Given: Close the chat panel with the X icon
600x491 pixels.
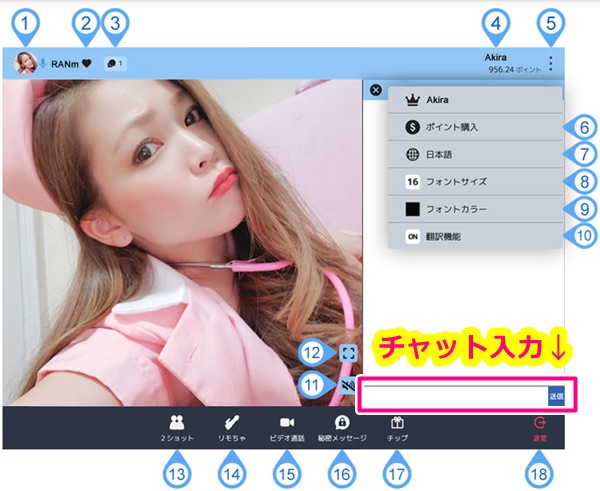Looking at the screenshot, I should click(376, 90).
